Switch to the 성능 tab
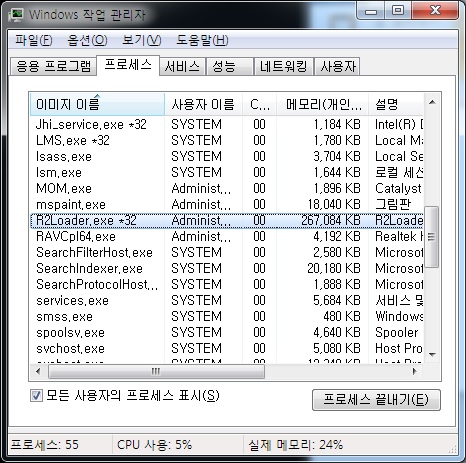The image size is (466, 463). click(230, 66)
